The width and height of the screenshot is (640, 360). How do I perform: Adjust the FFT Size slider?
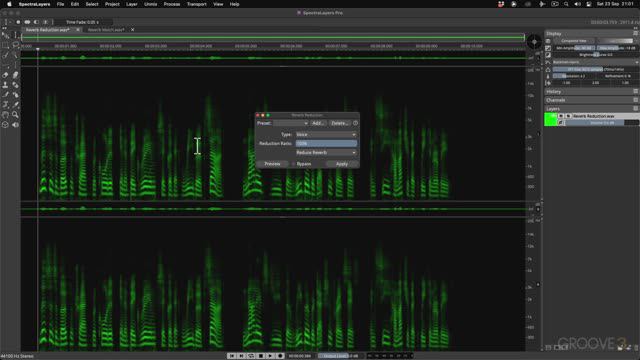click(x=596, y=69)
